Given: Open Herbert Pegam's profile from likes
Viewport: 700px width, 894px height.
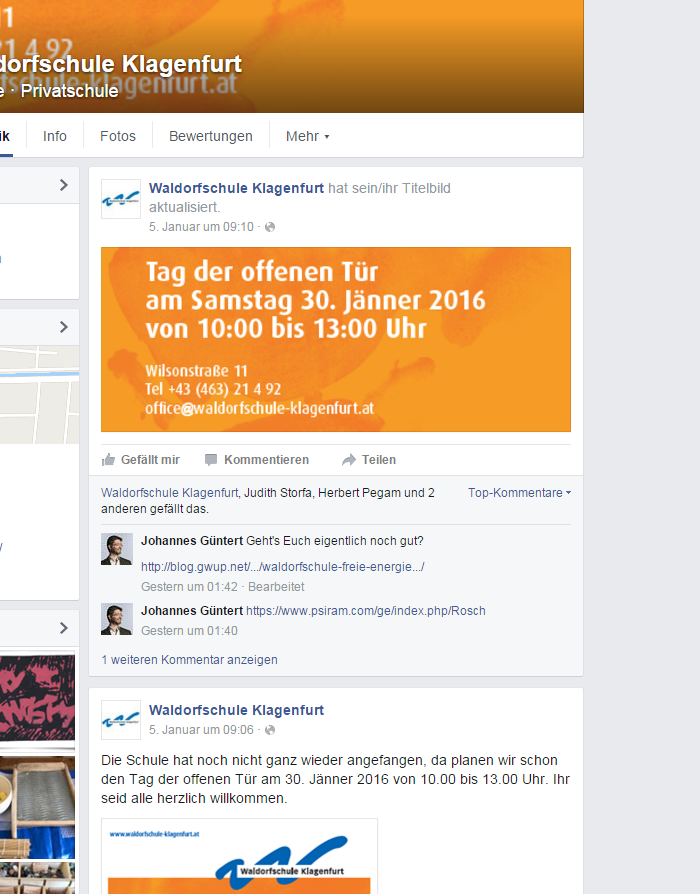Looking at the screenshot, I should pos(360,493).
